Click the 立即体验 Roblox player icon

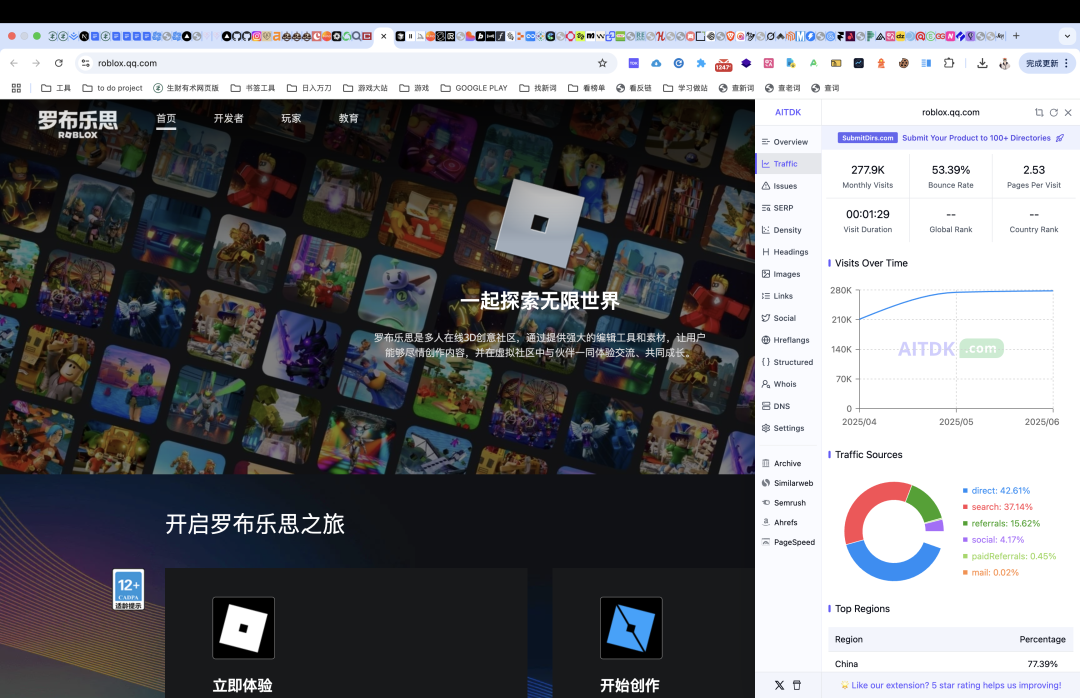click(x=243, y=628)
